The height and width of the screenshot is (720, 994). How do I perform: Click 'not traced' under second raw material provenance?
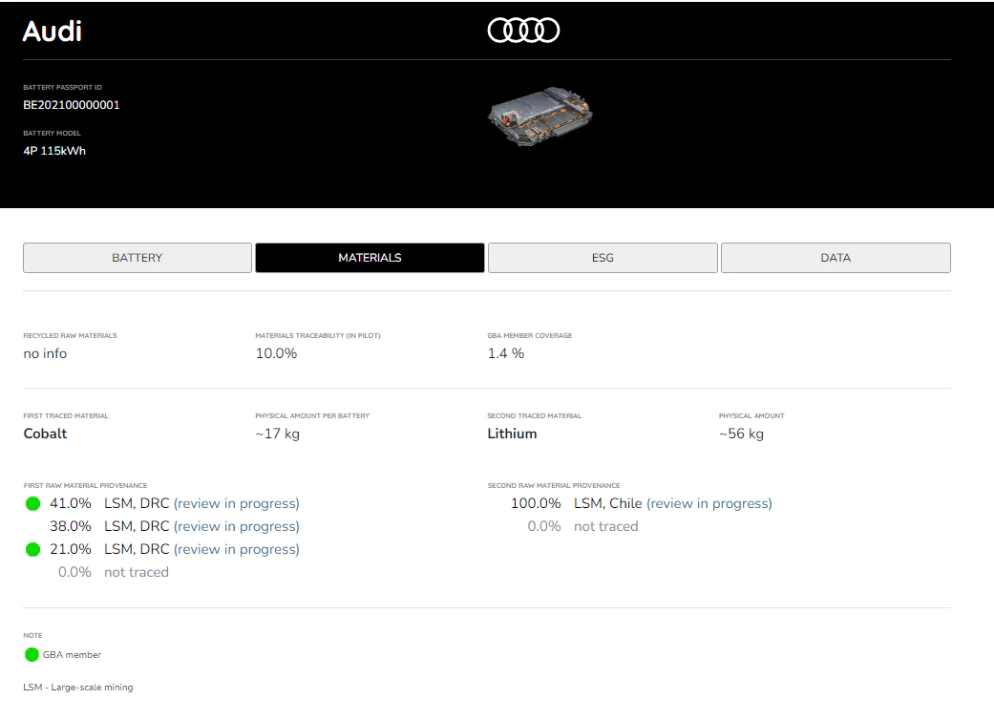point(606,526)
